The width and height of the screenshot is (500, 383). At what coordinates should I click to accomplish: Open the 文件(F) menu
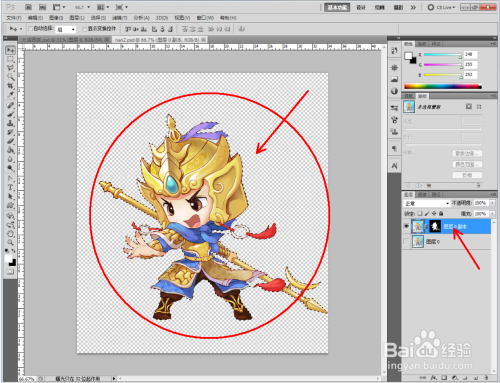point(14,18)
